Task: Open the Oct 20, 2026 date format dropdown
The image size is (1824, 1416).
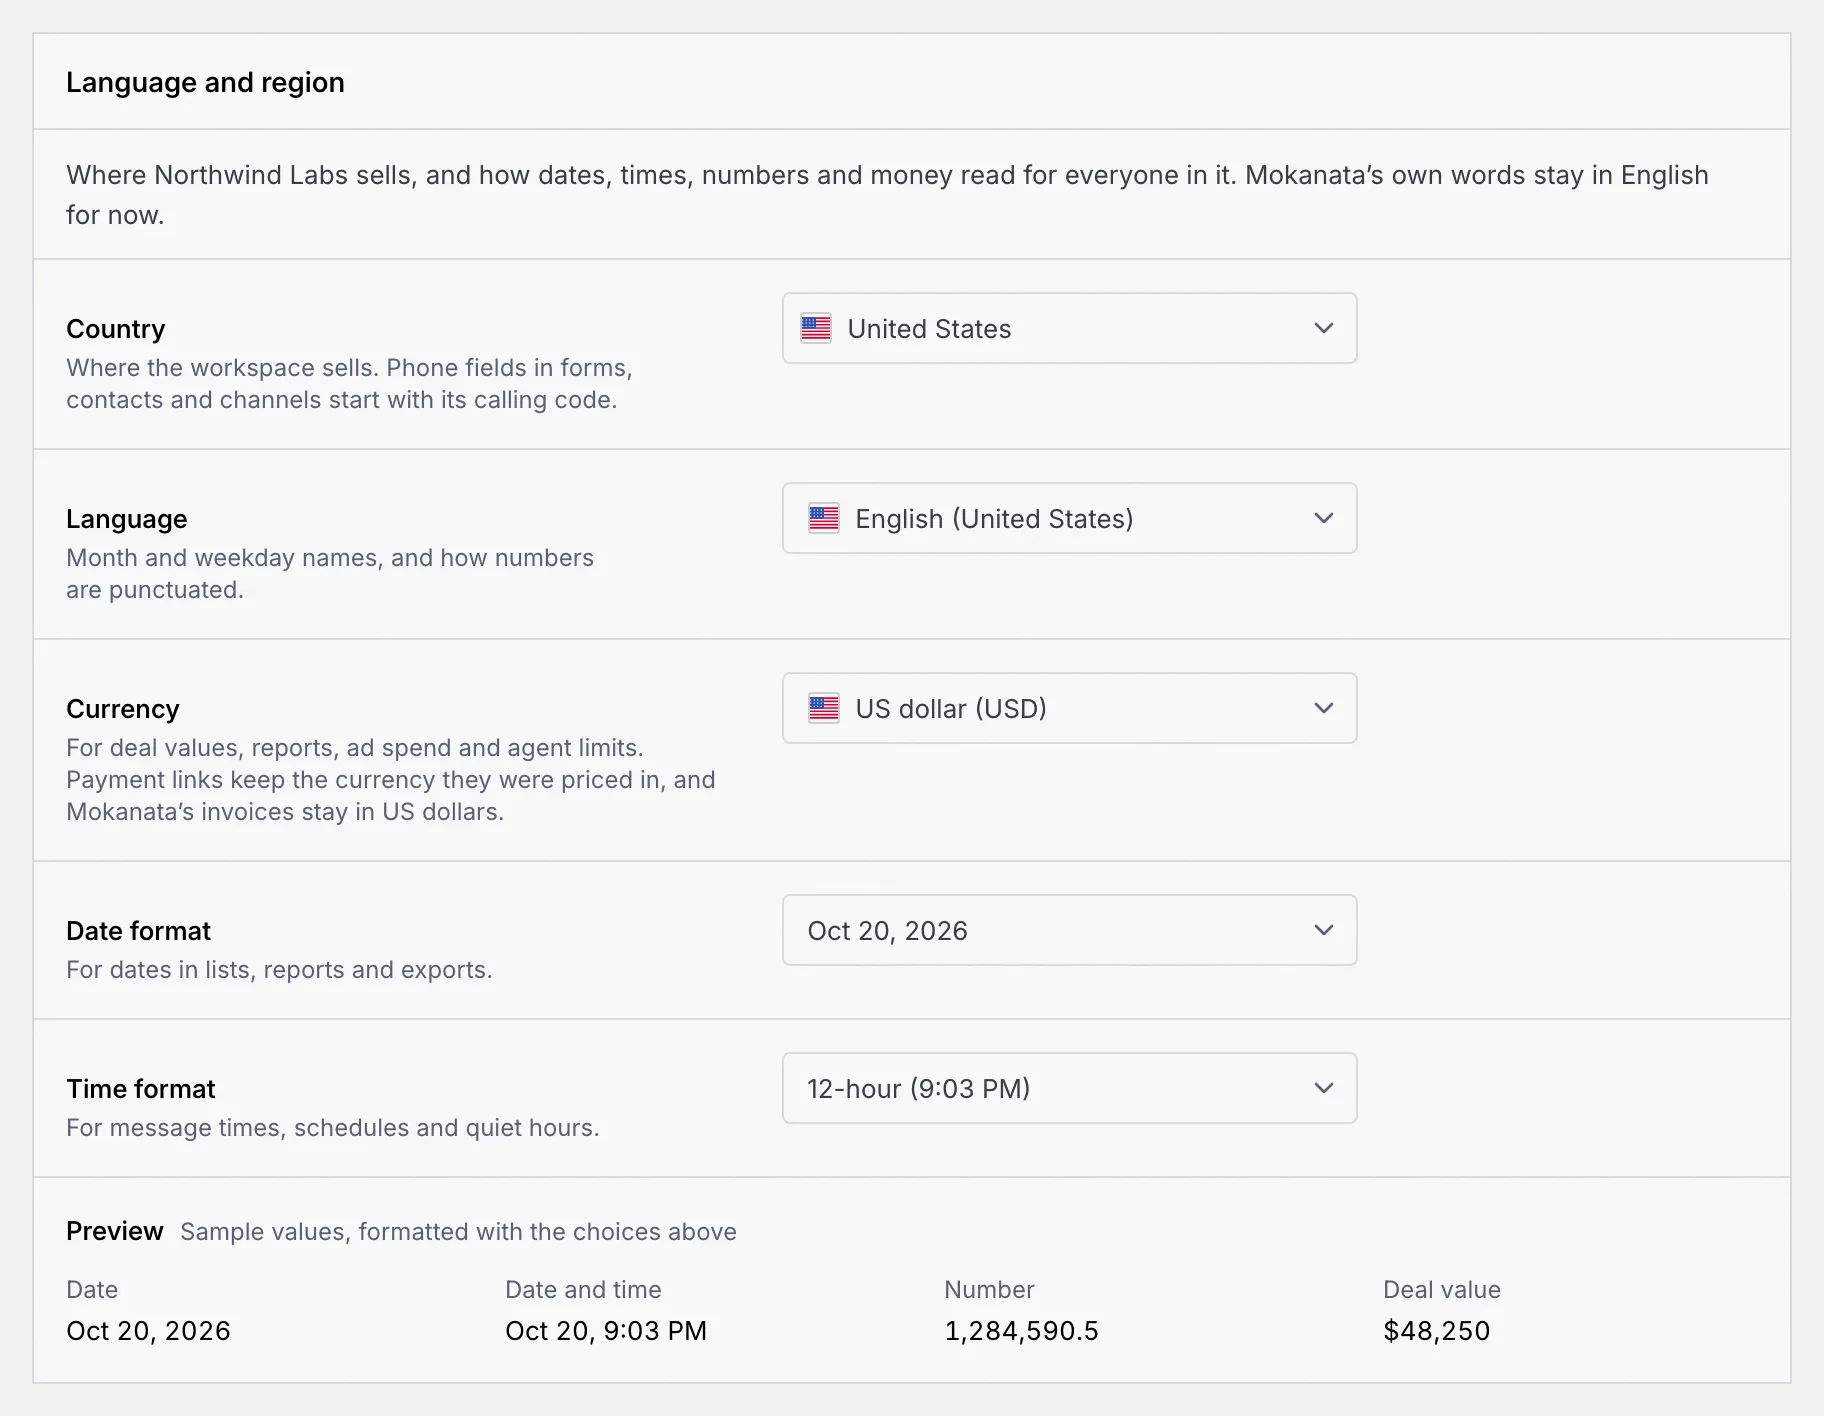Action: click(x=1069, y=930)
